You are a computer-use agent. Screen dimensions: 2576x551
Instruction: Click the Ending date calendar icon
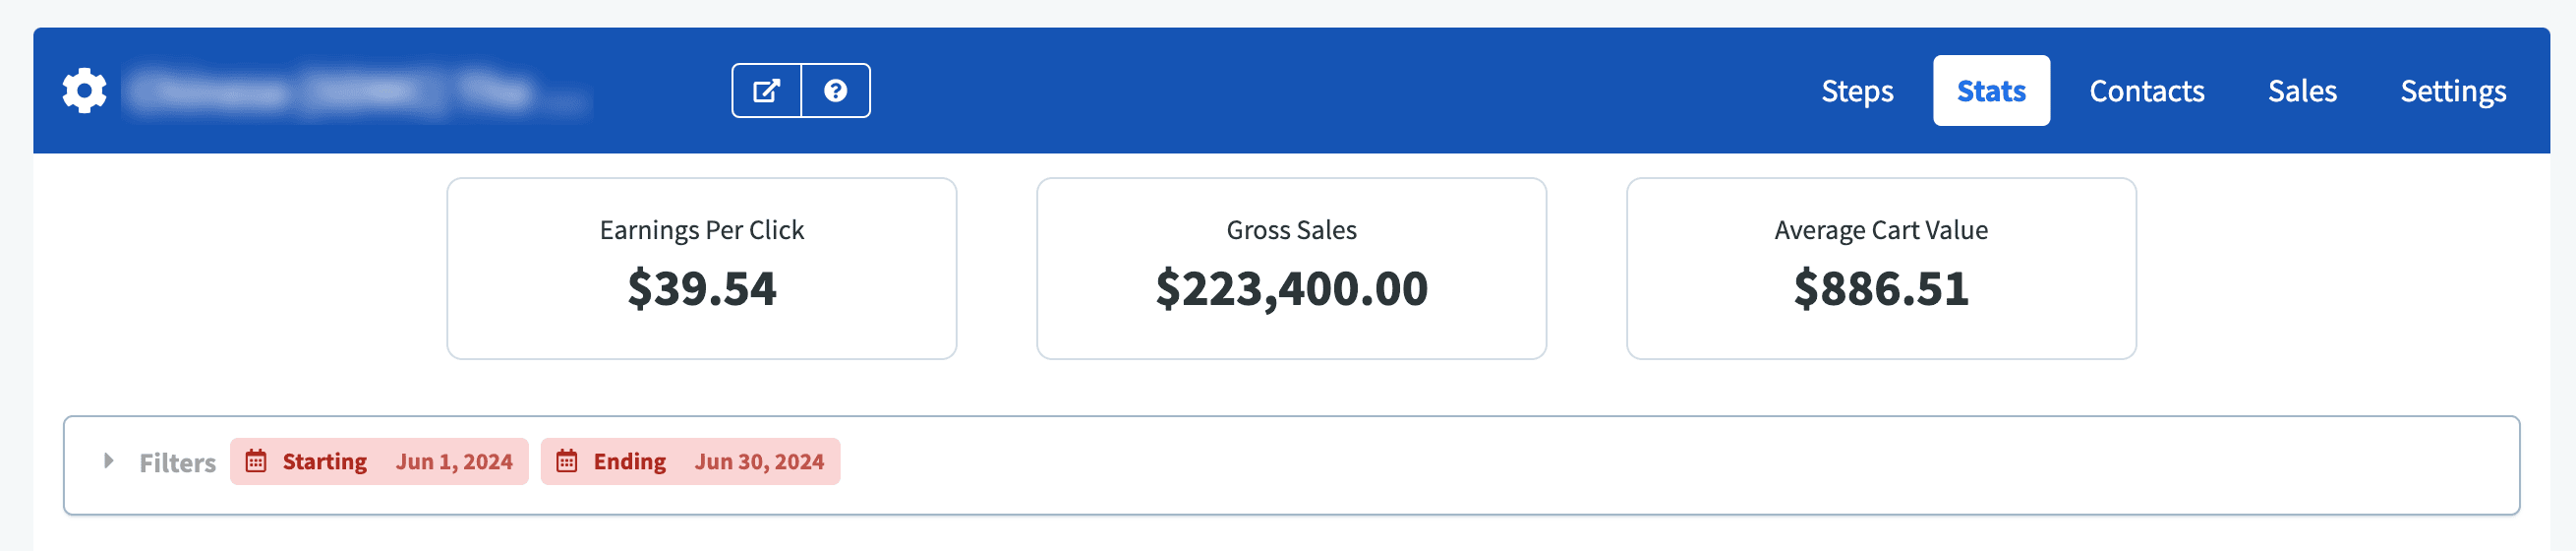coord(567,461)
